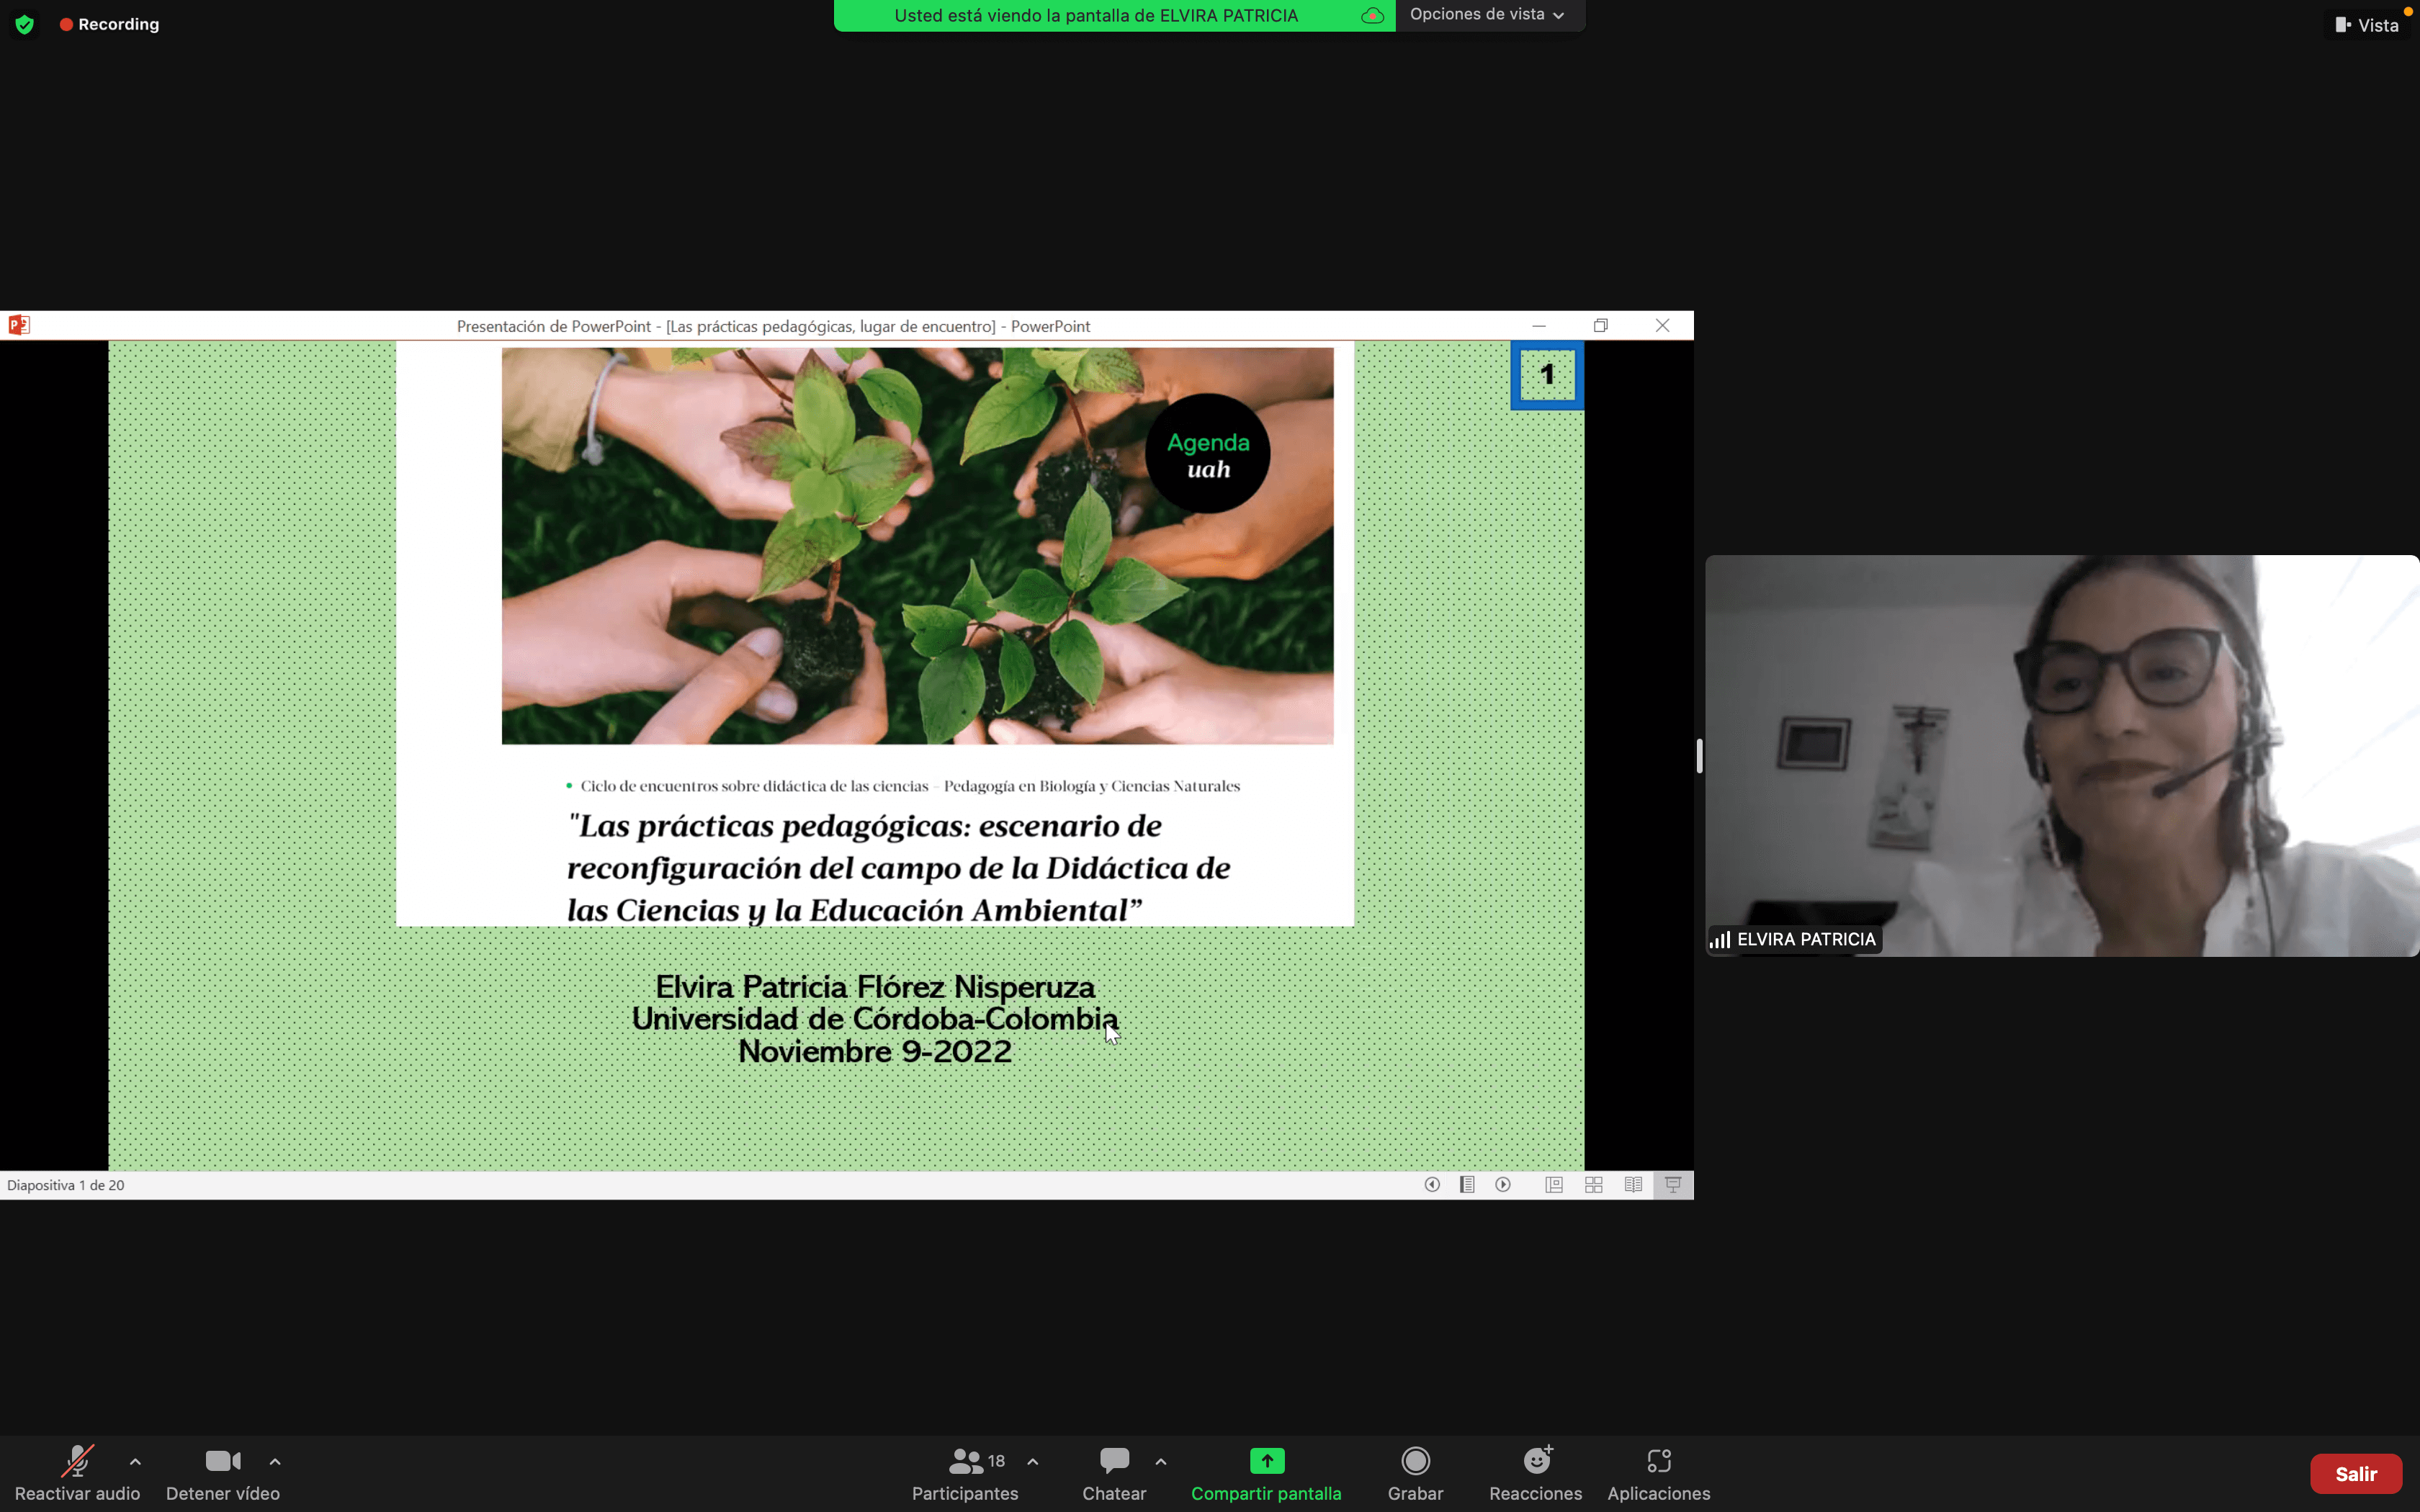Toggle the Vista layout button
This screenshot has height=1512, width=2420.
point(2366,25)
